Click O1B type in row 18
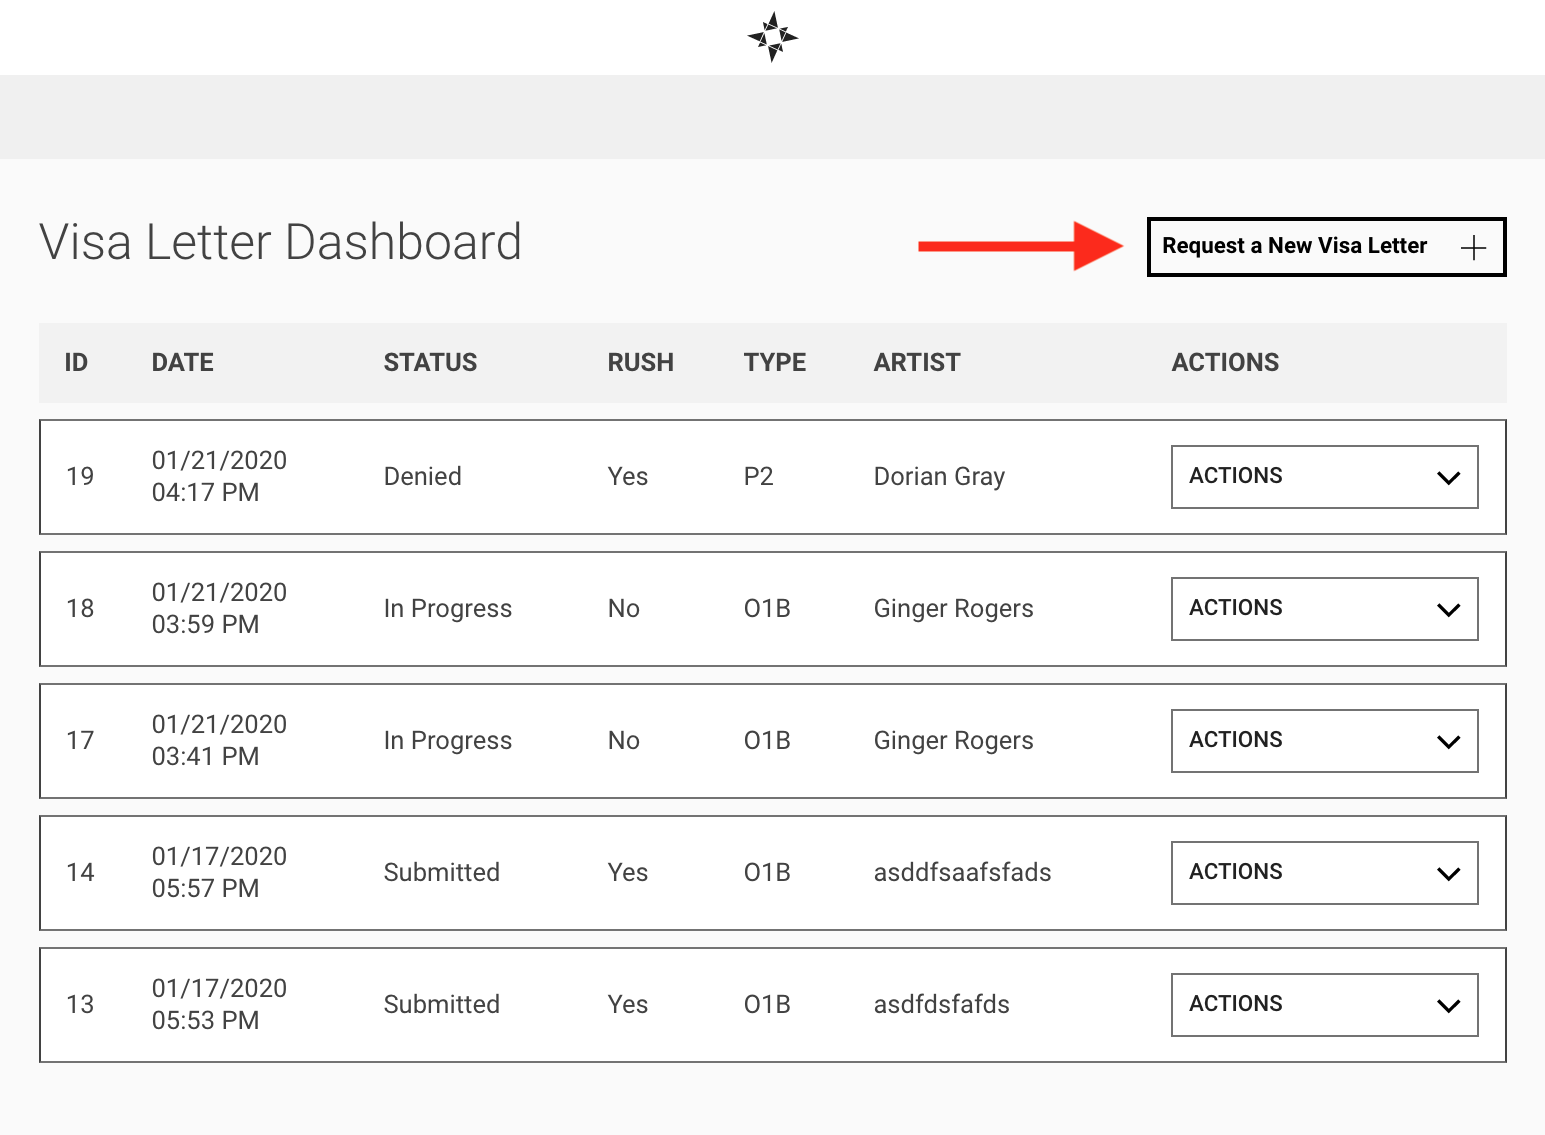The height and width of the screenshot is (1135, 1545). click(x=767, y=608)
